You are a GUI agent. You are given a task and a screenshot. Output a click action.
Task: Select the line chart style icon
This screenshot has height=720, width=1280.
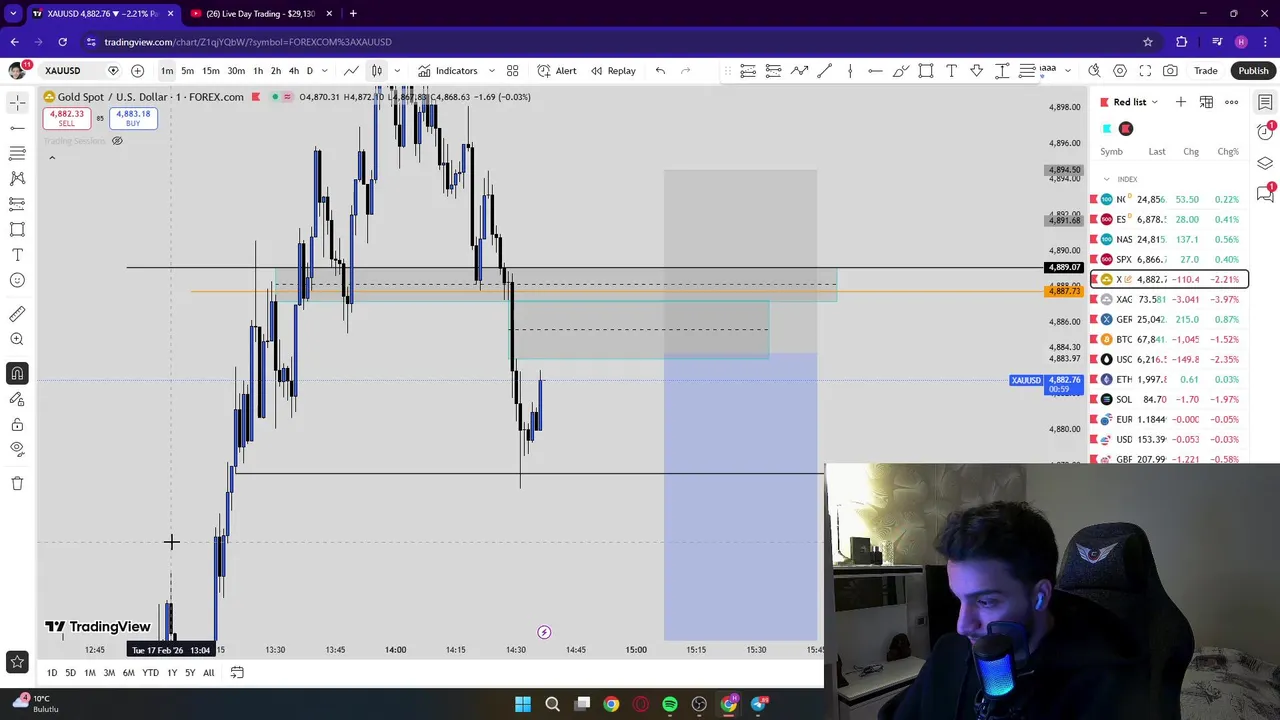coord(352,70)
